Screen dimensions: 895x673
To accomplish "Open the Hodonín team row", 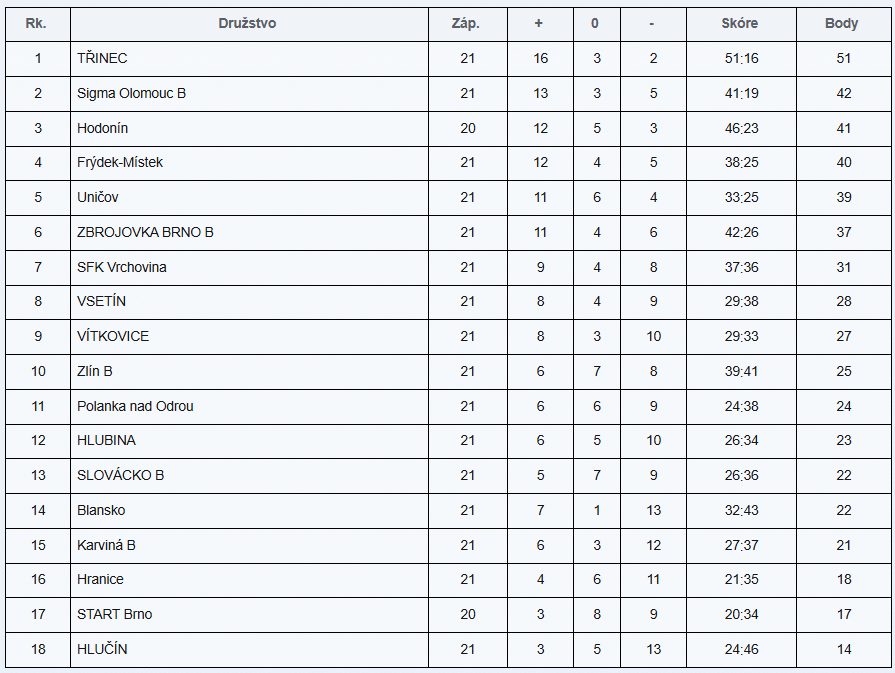I will click(x=103, y=128).
